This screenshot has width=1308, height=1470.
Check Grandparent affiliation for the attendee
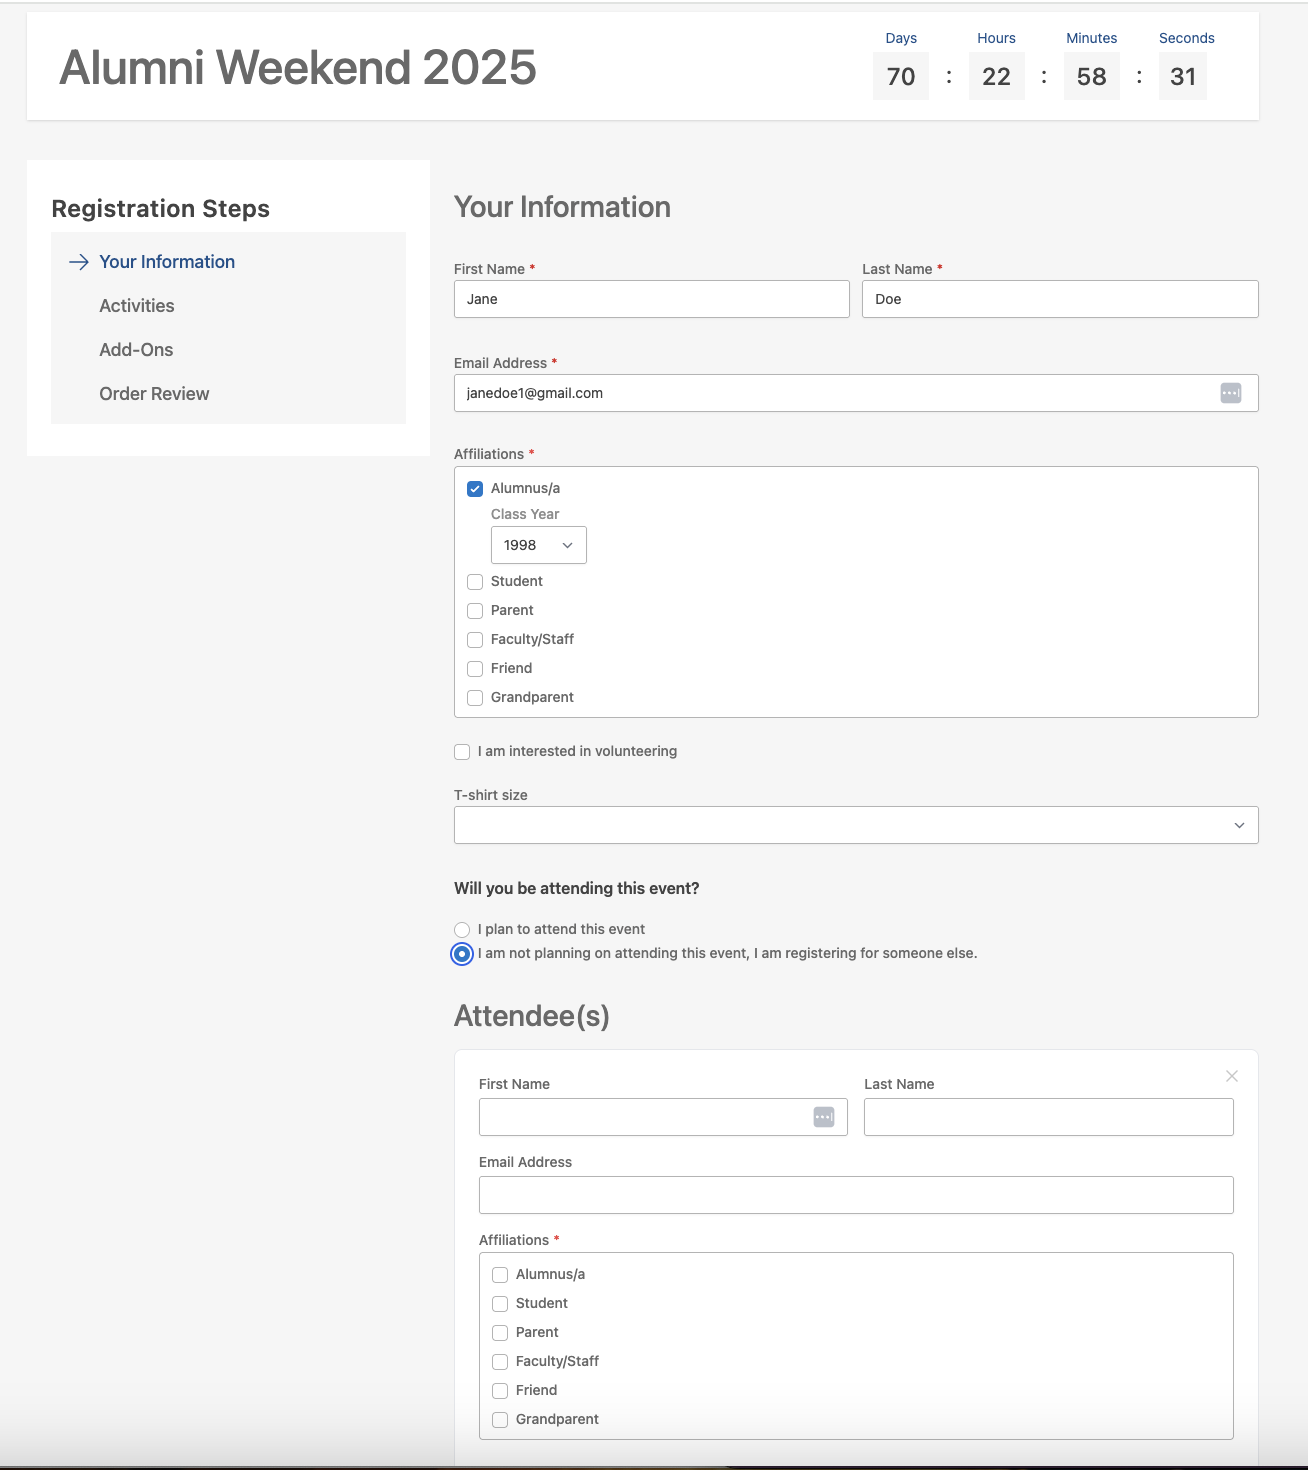[x=500, y=1419]
